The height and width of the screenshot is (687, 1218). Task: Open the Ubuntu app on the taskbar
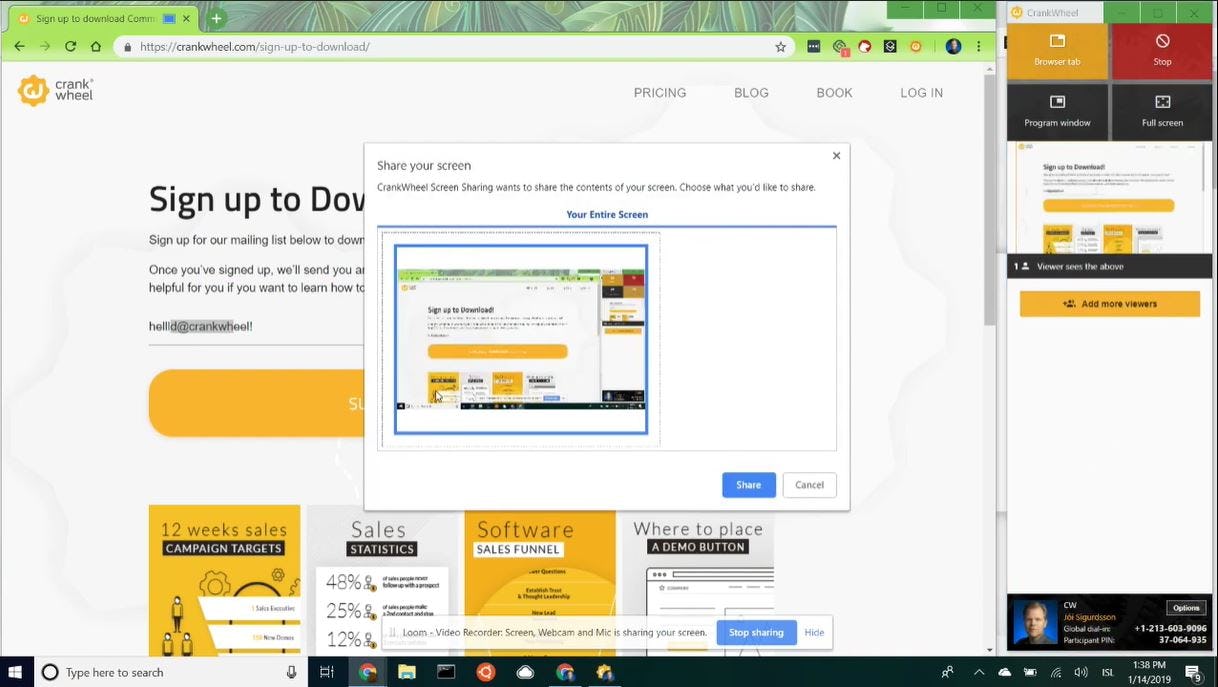pyautogui.click(x=485, y=672)
